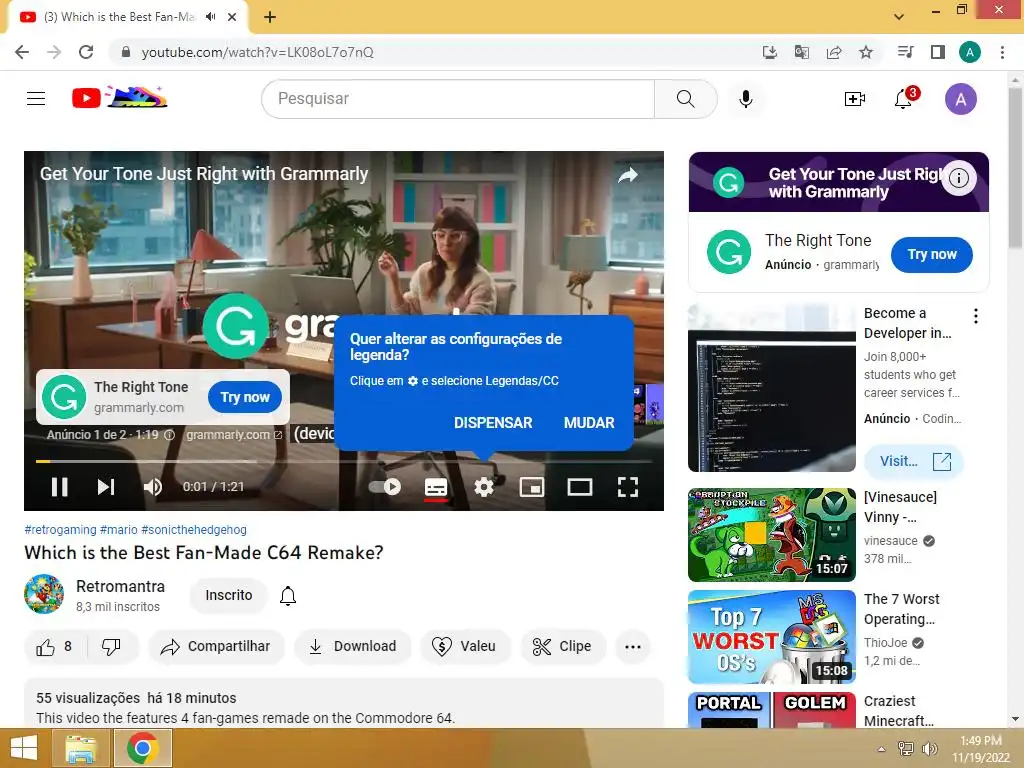The height and width of the screenshot is (768, 1024).
Task: Click translate page icon in address bar
Action: coord(801,52)
